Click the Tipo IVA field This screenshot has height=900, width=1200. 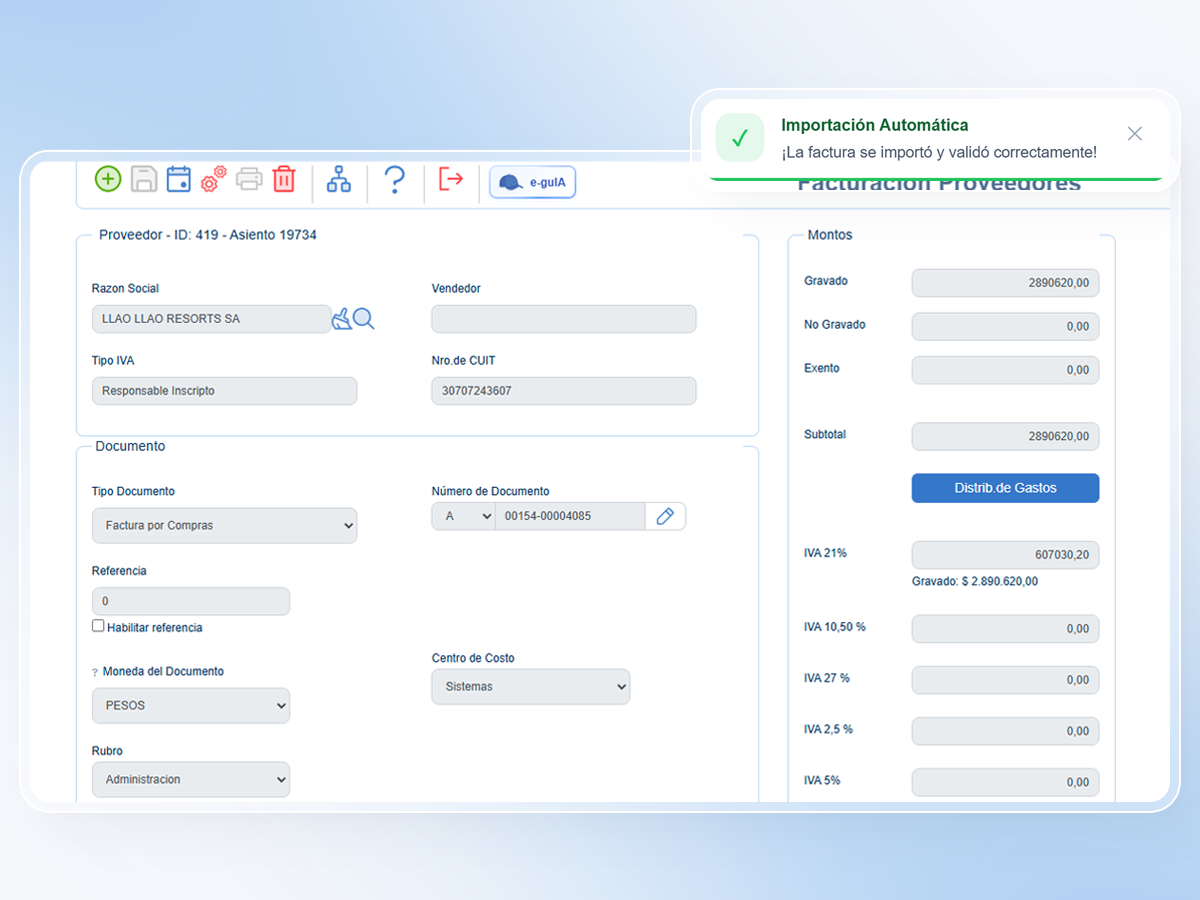(x=224, y=391)
